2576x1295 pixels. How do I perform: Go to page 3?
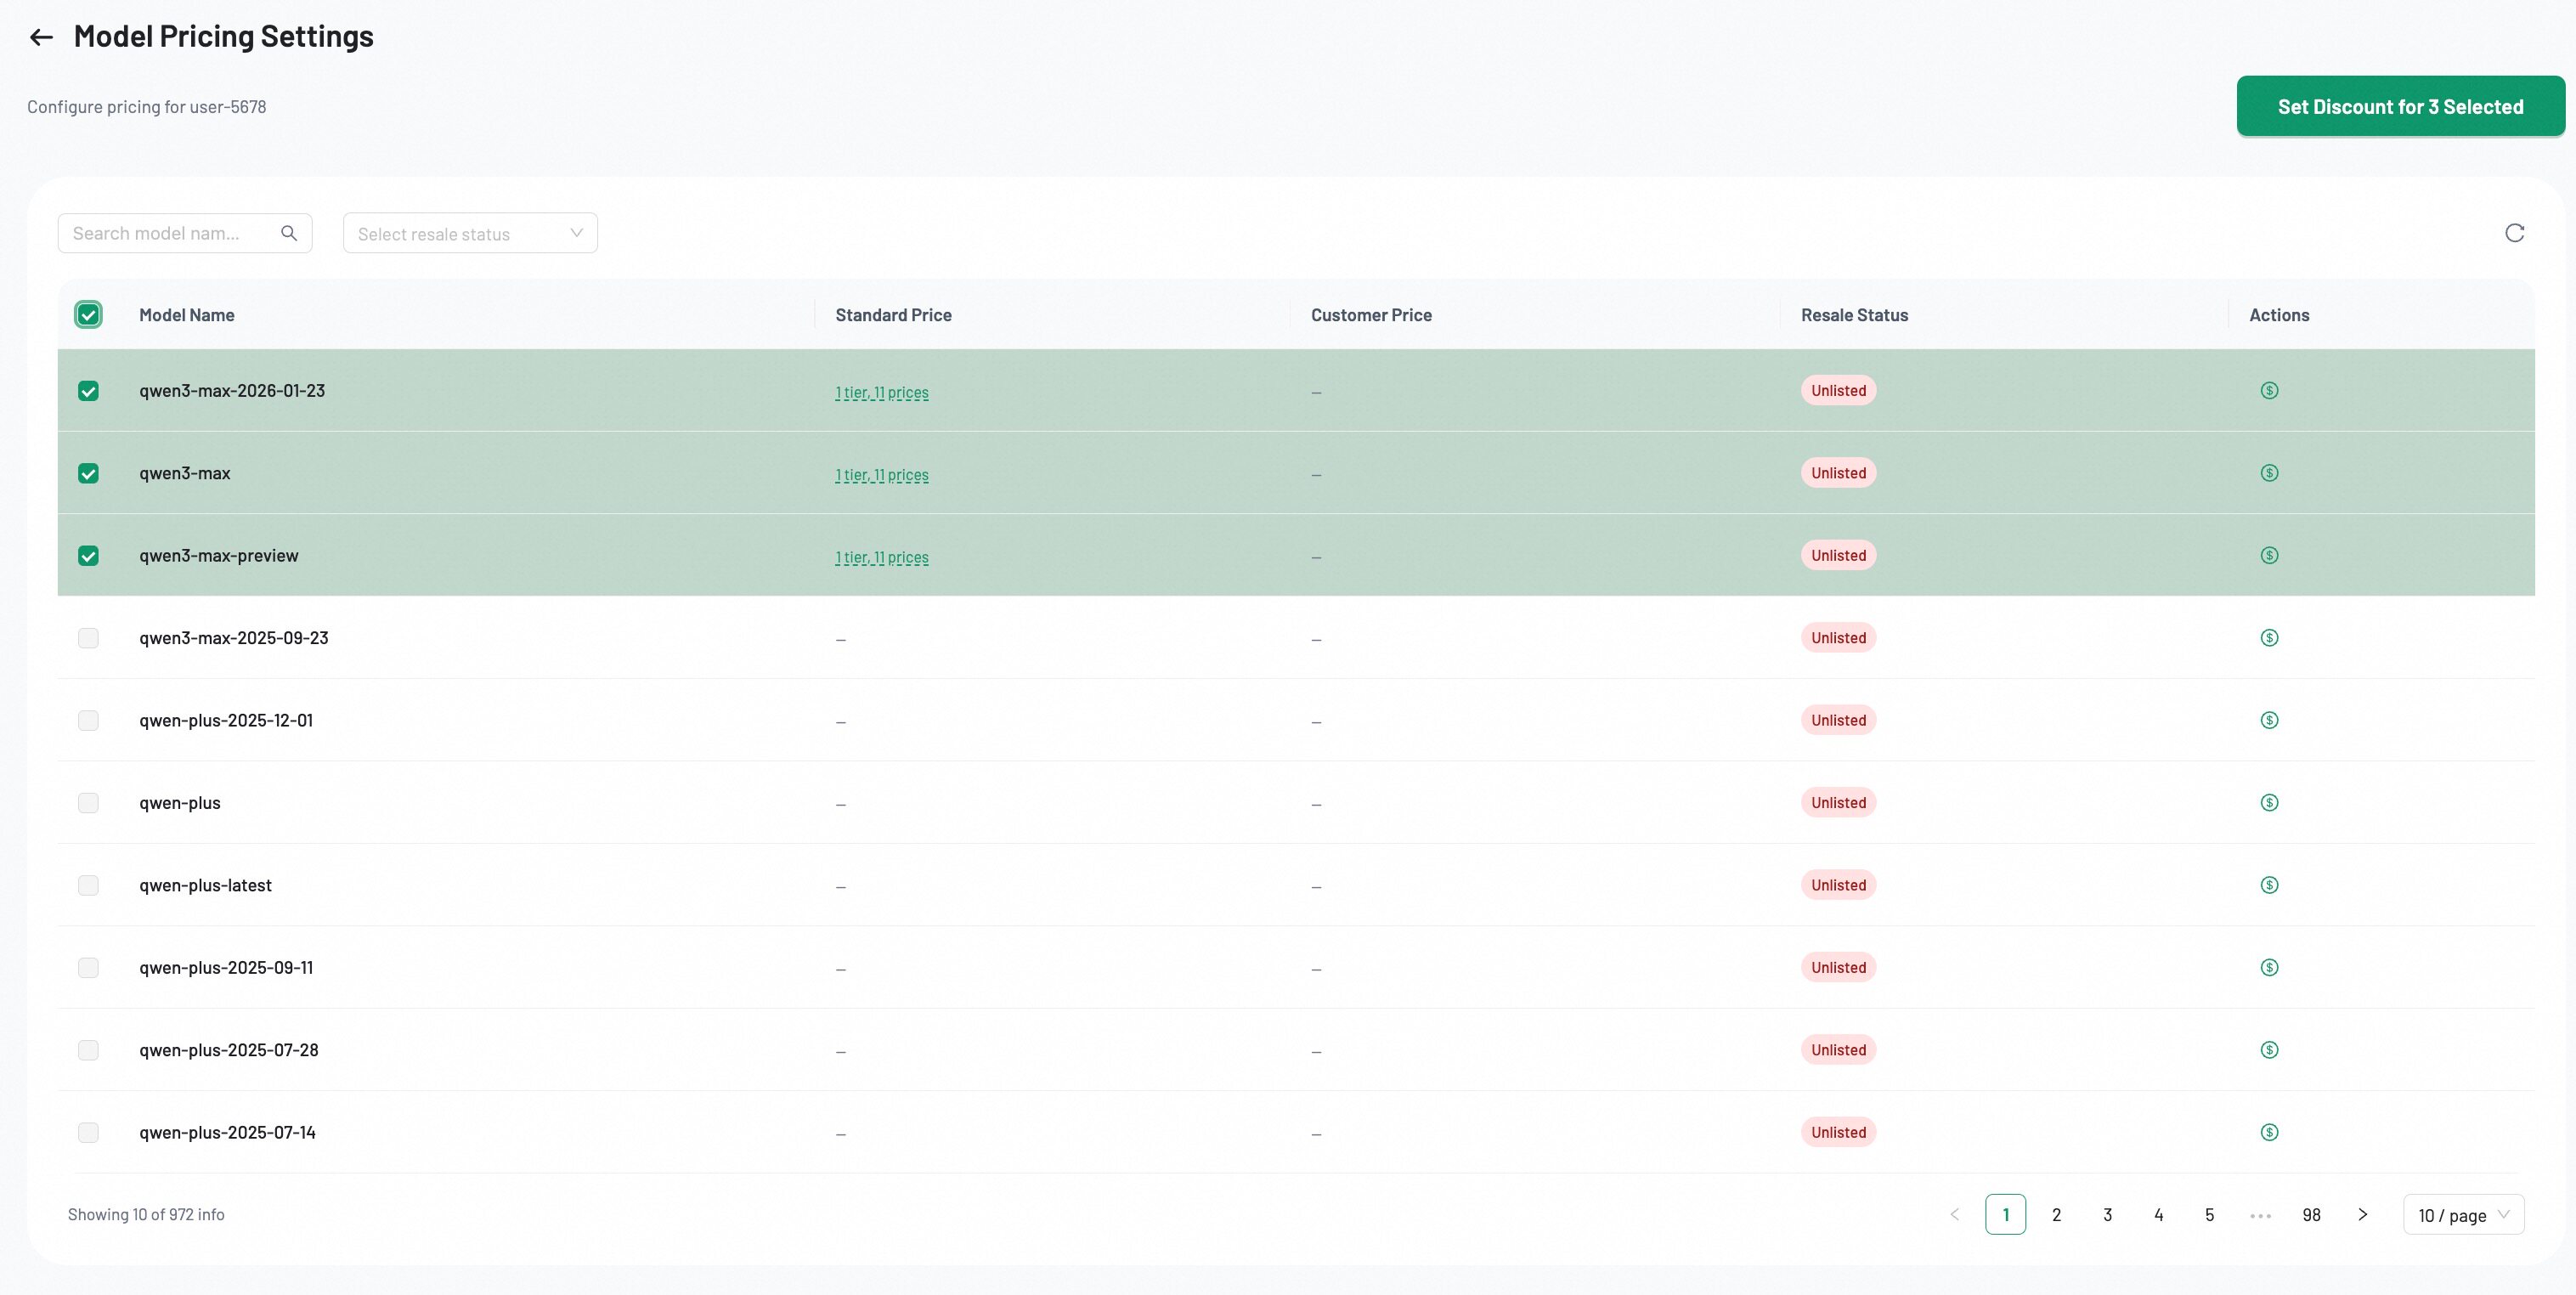(x=2107, y=1215)
